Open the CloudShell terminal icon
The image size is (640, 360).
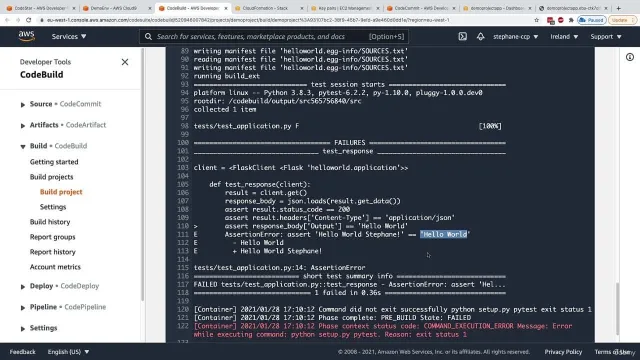(x=462, y=36)
